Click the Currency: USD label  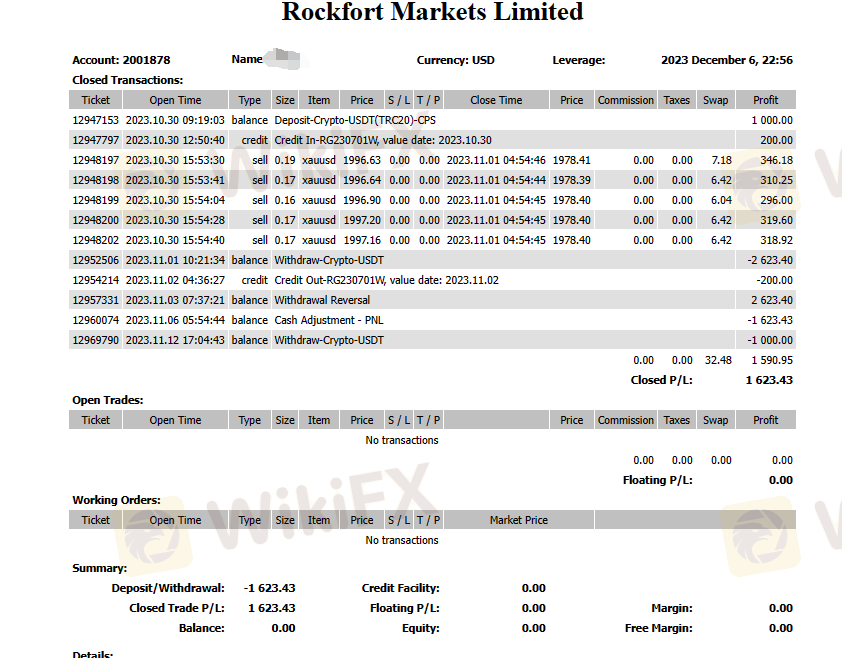(455, 60)
